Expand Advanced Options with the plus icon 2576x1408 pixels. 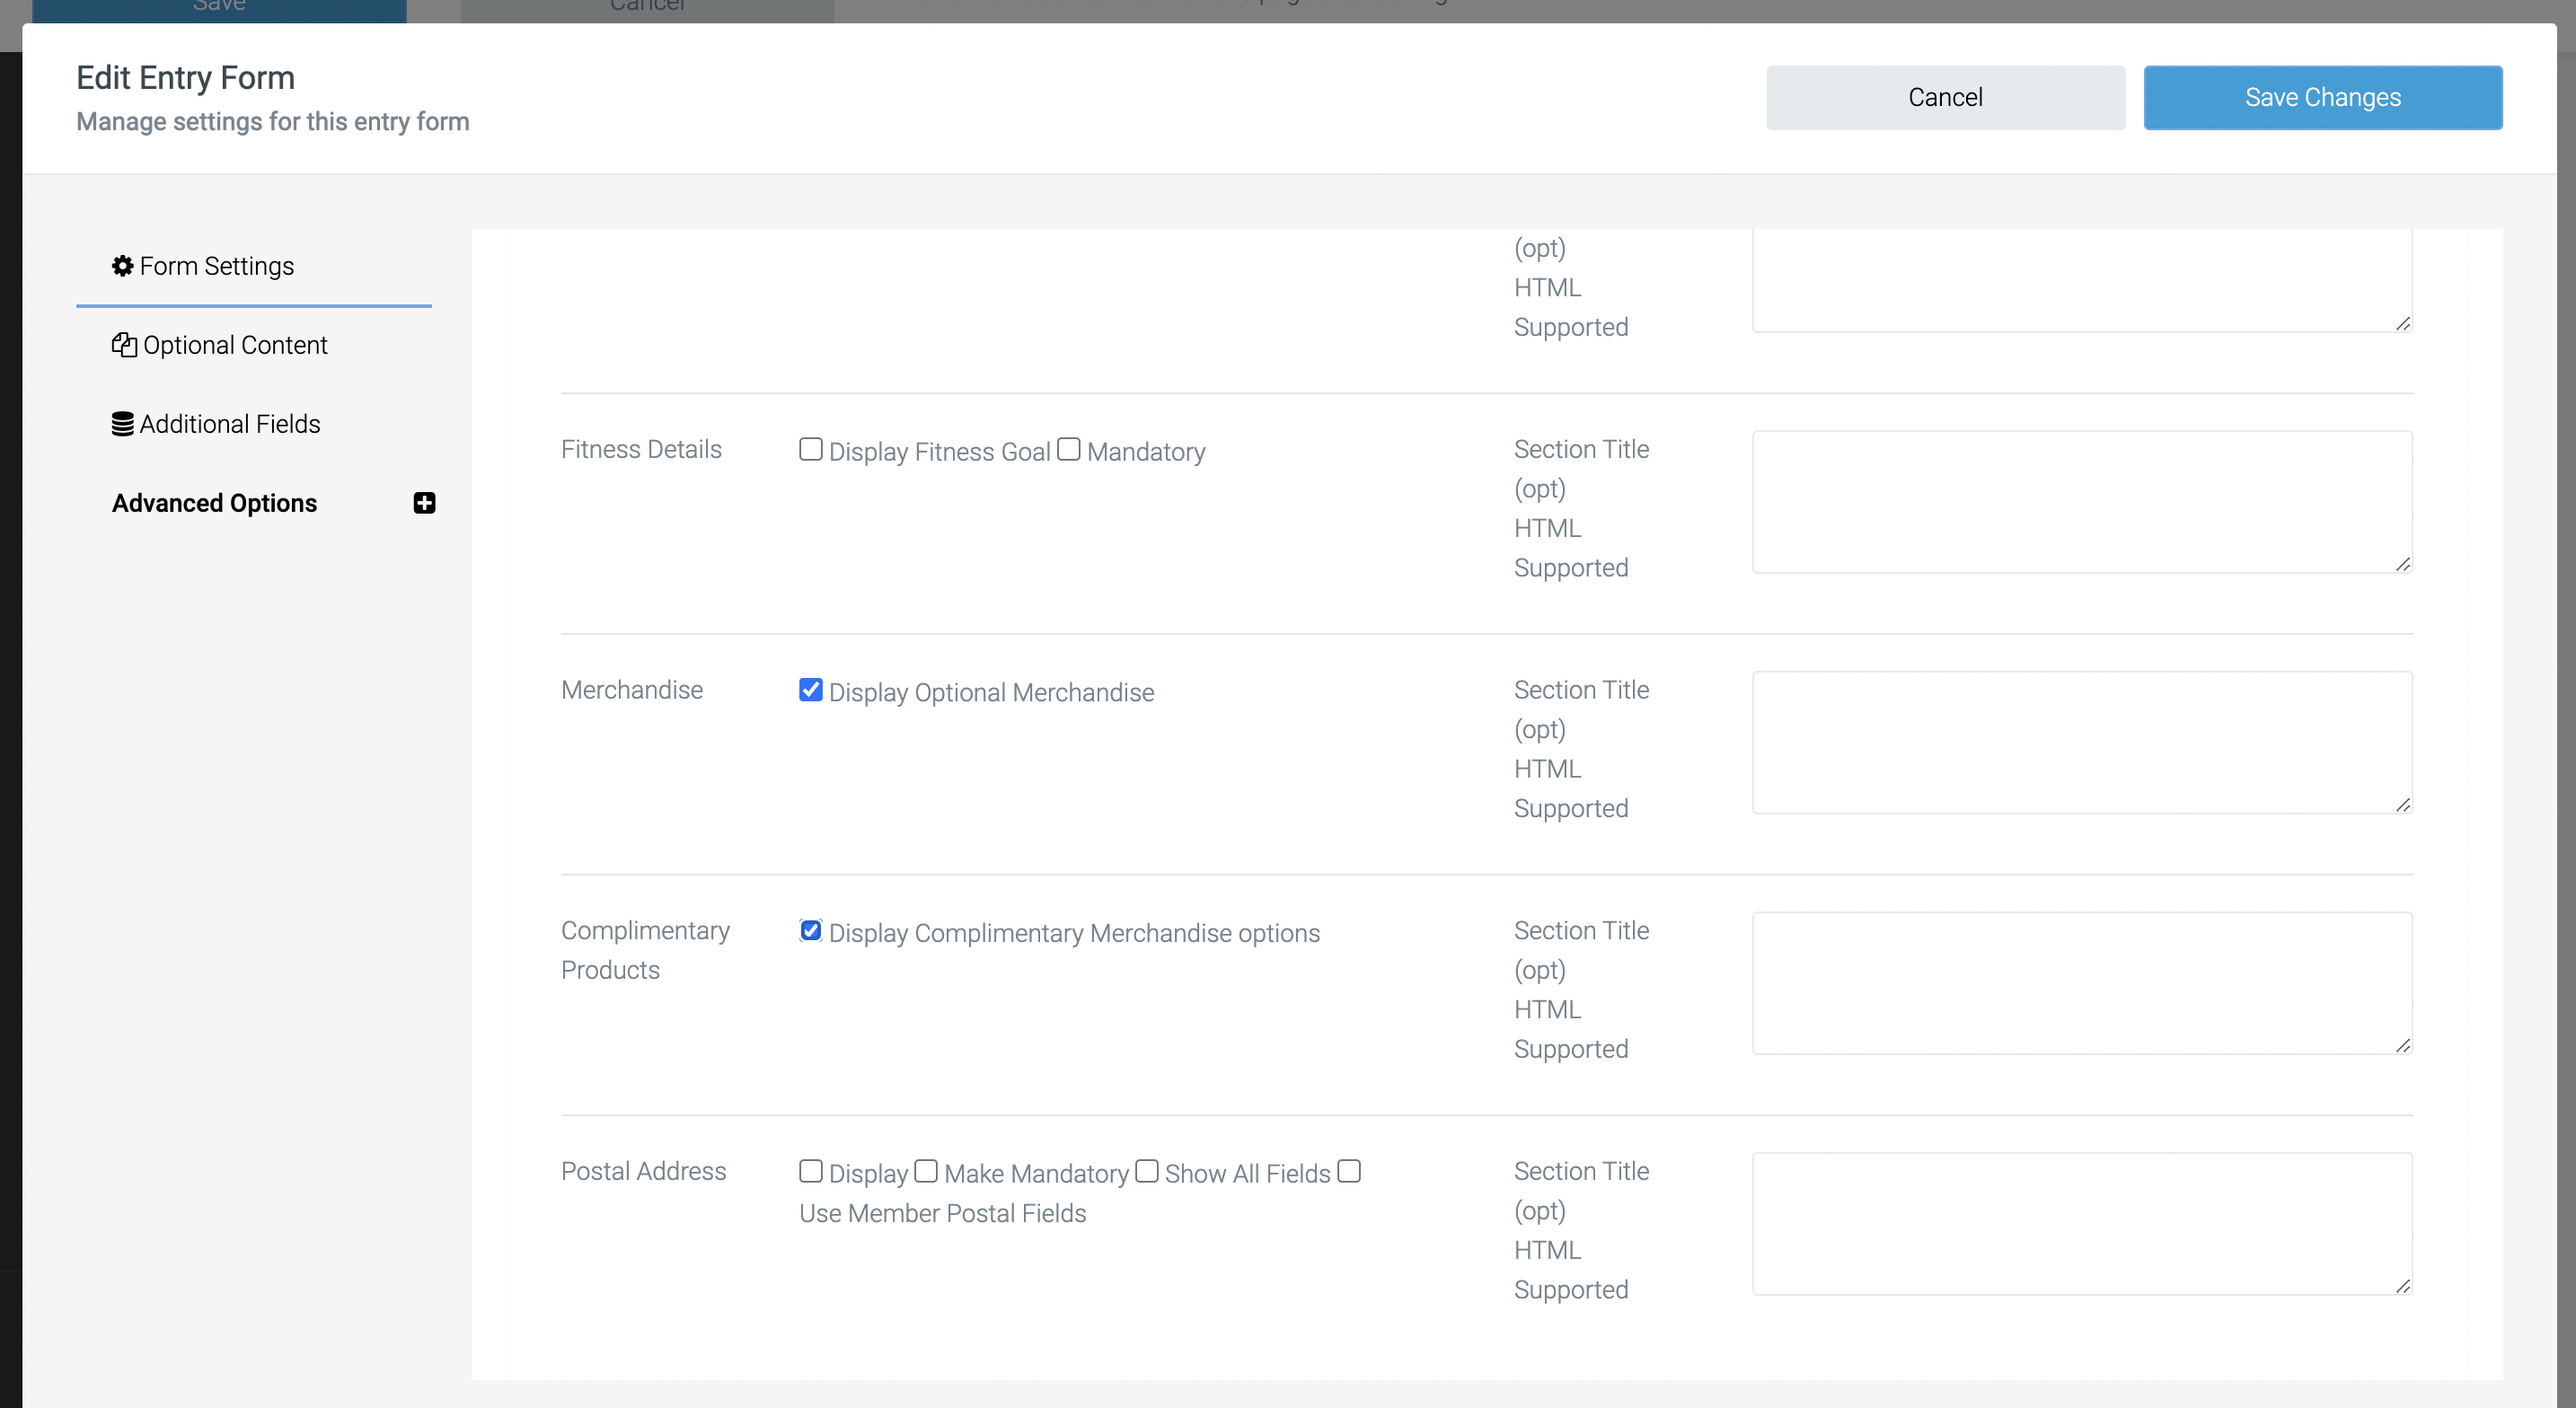click(424, 503)
